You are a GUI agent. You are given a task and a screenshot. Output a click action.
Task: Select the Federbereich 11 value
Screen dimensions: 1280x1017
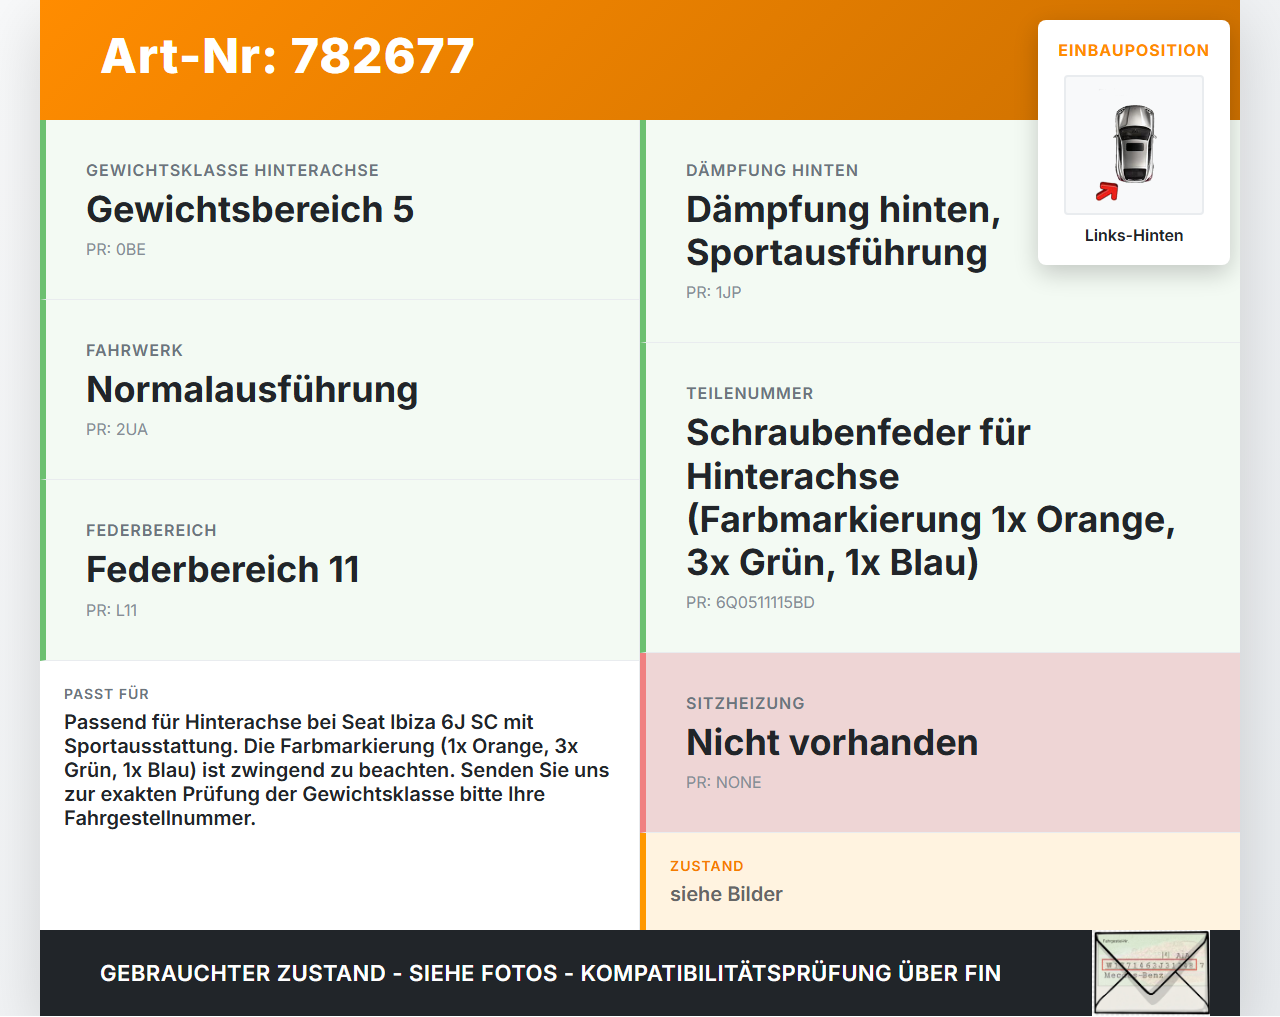(223, 570)
